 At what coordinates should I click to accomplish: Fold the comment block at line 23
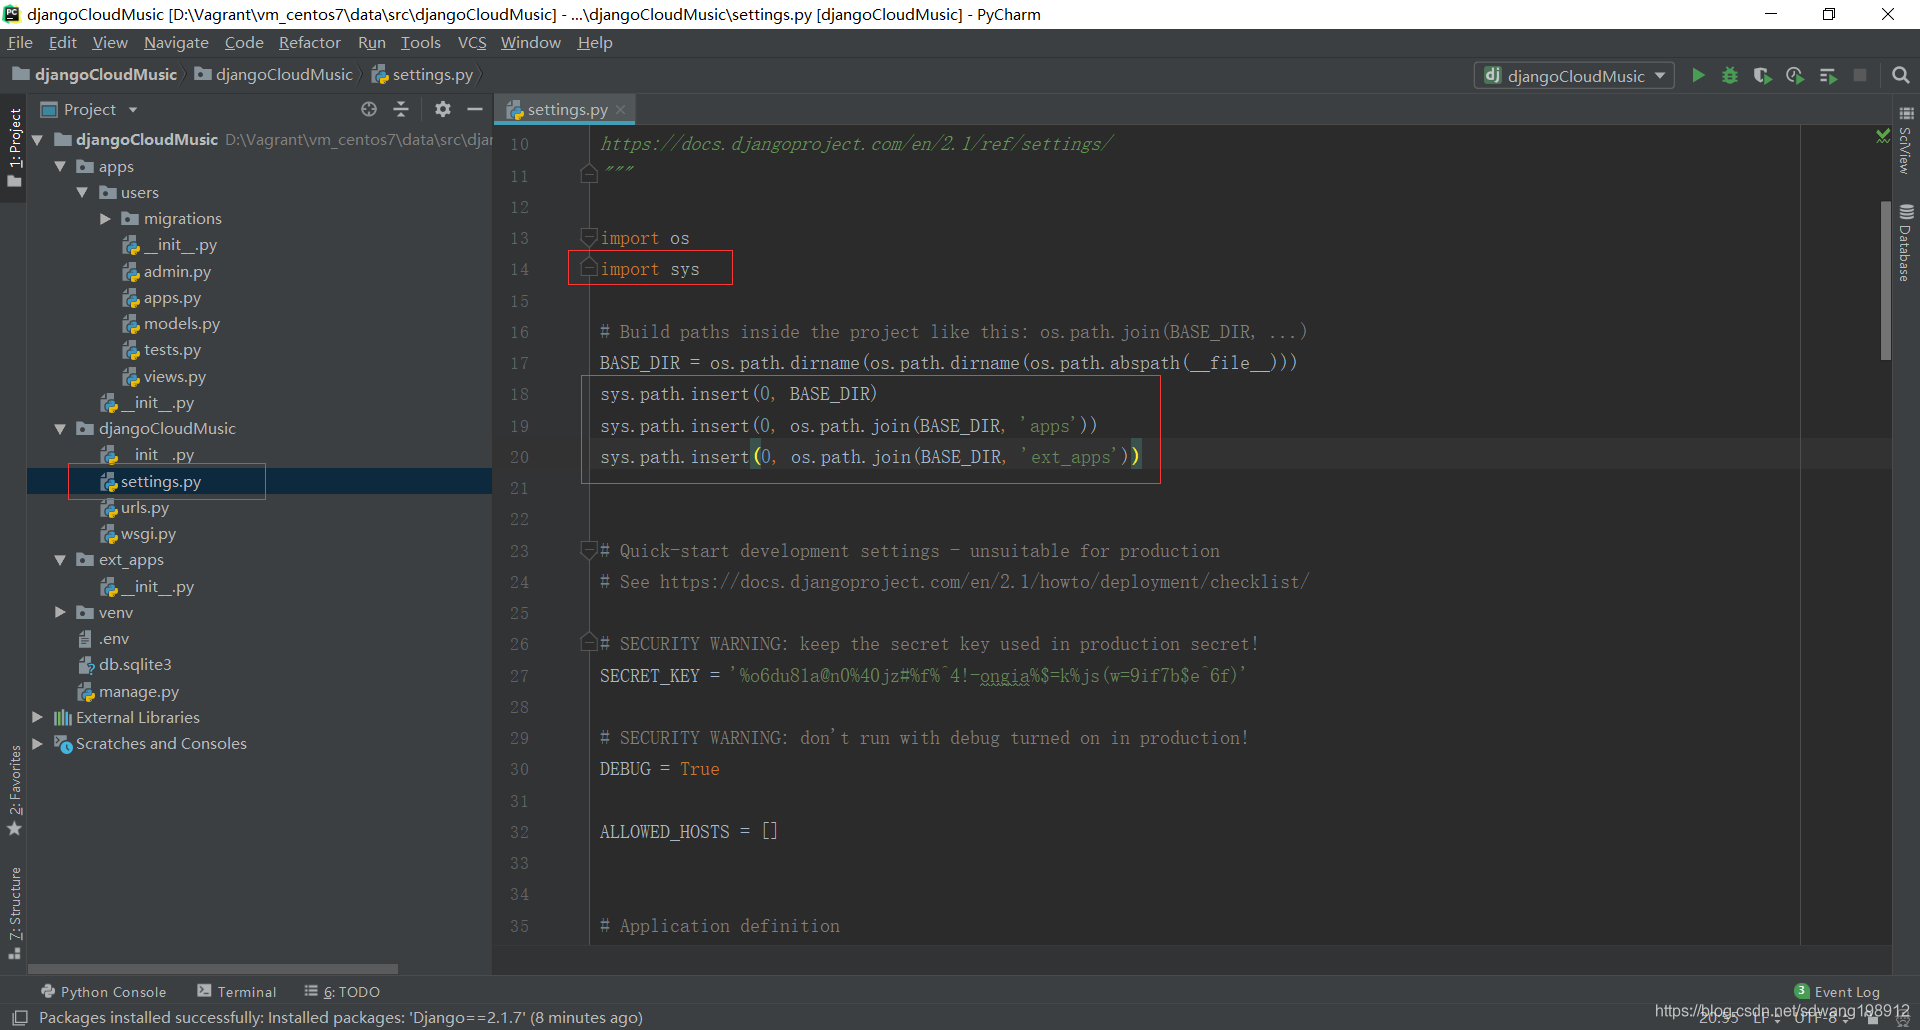point(589,550)
